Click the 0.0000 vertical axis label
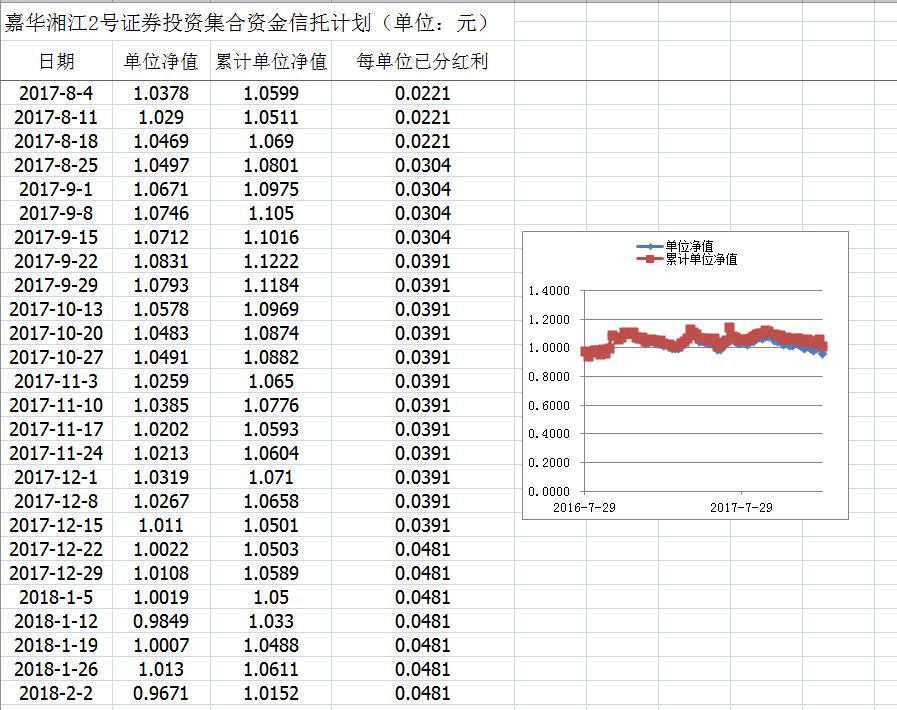 tap(548, 492)
